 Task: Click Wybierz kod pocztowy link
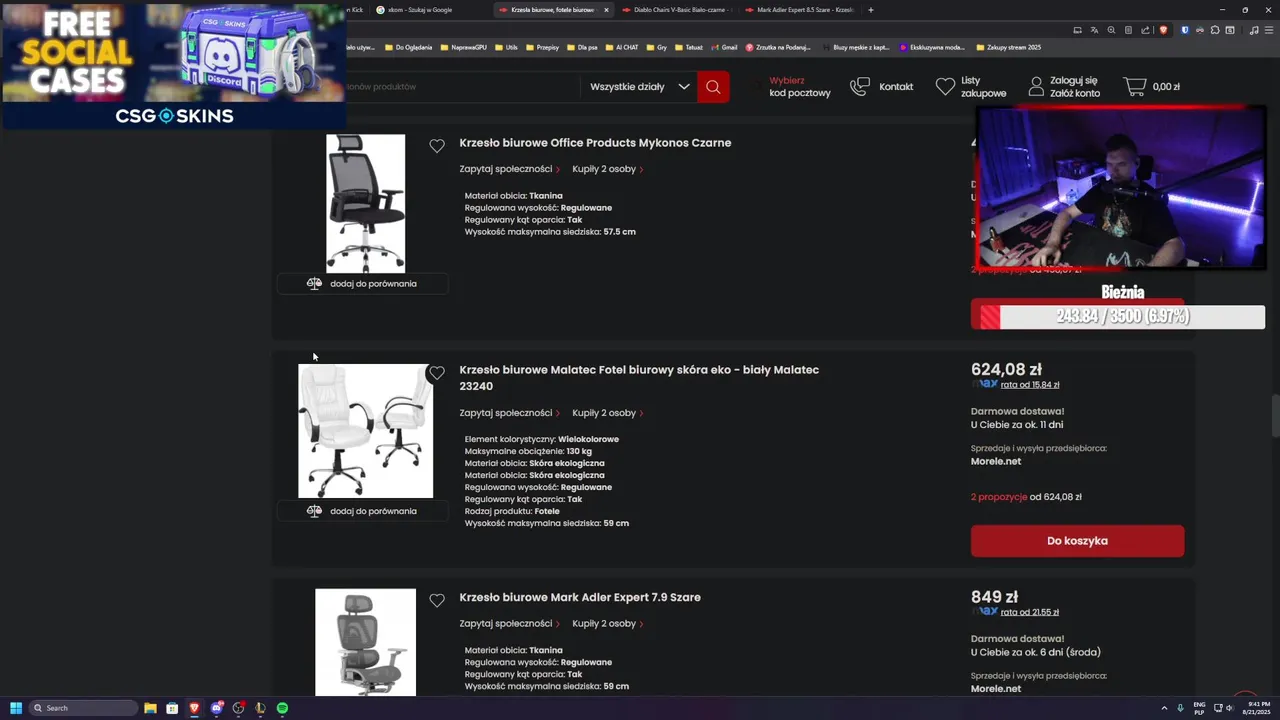click(x=799, y=87)
